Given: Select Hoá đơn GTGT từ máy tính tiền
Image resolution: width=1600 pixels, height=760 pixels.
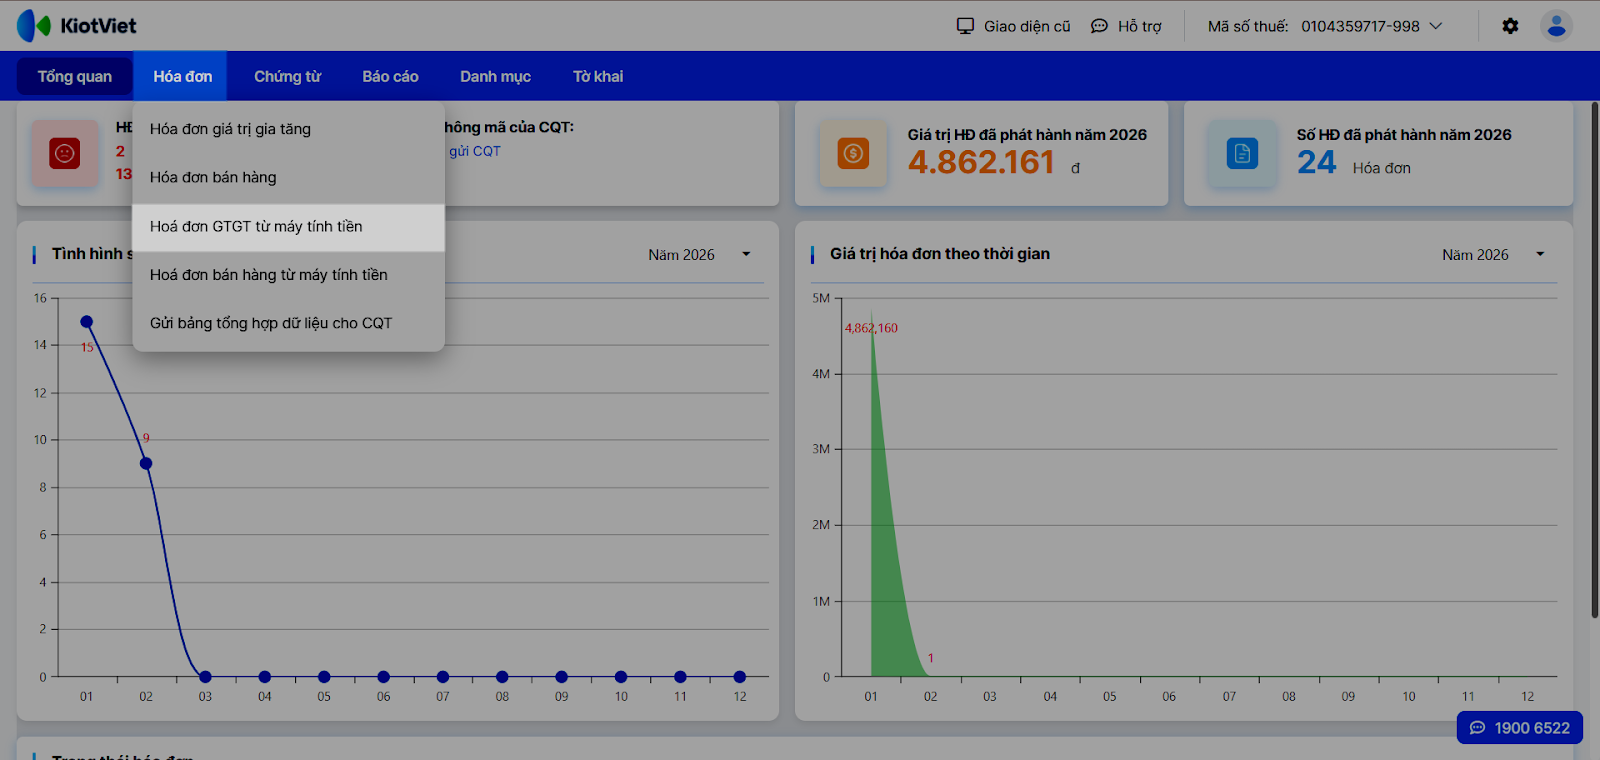Looking at the screenshot, I should [256, 227].
